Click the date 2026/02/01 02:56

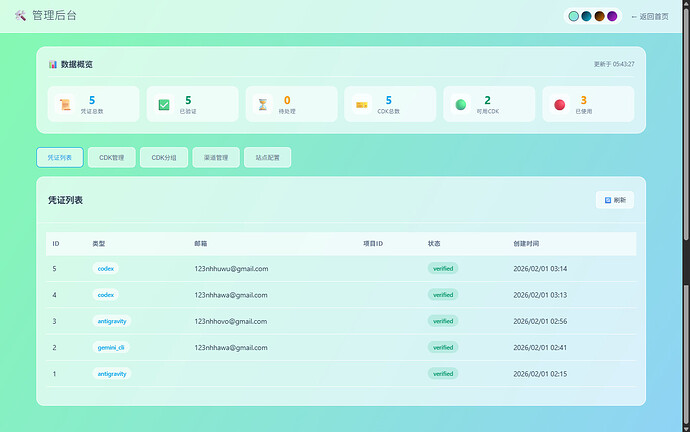540,322
